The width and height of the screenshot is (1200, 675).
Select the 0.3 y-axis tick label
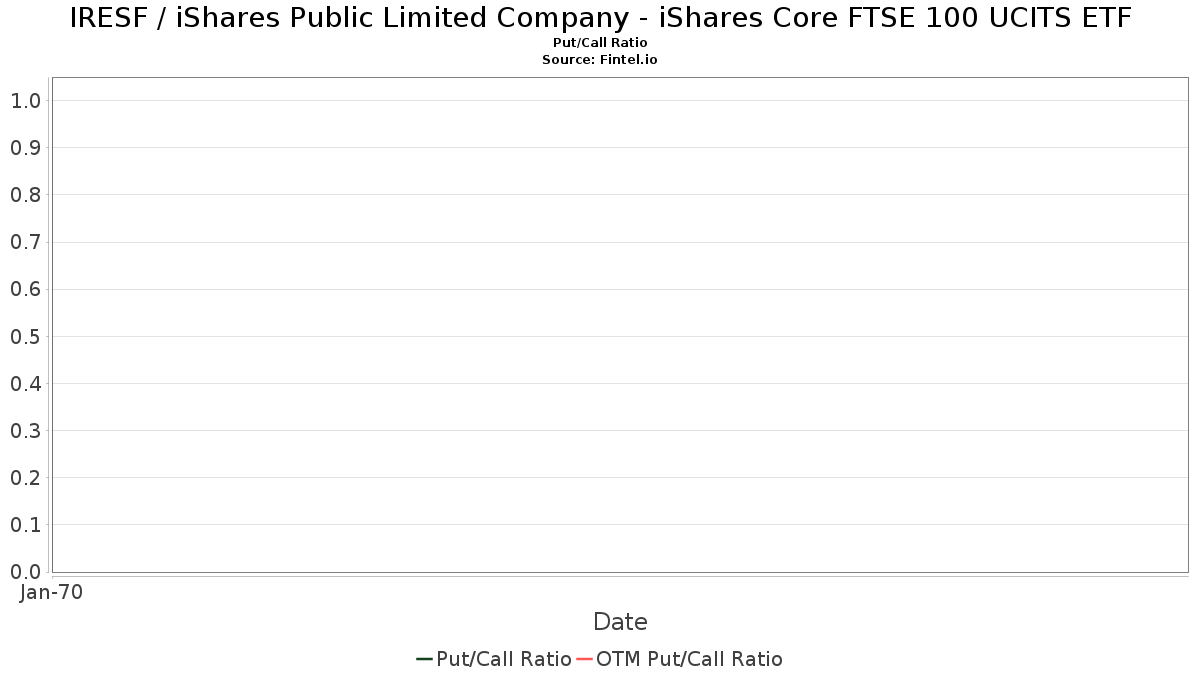click(25, 431)
